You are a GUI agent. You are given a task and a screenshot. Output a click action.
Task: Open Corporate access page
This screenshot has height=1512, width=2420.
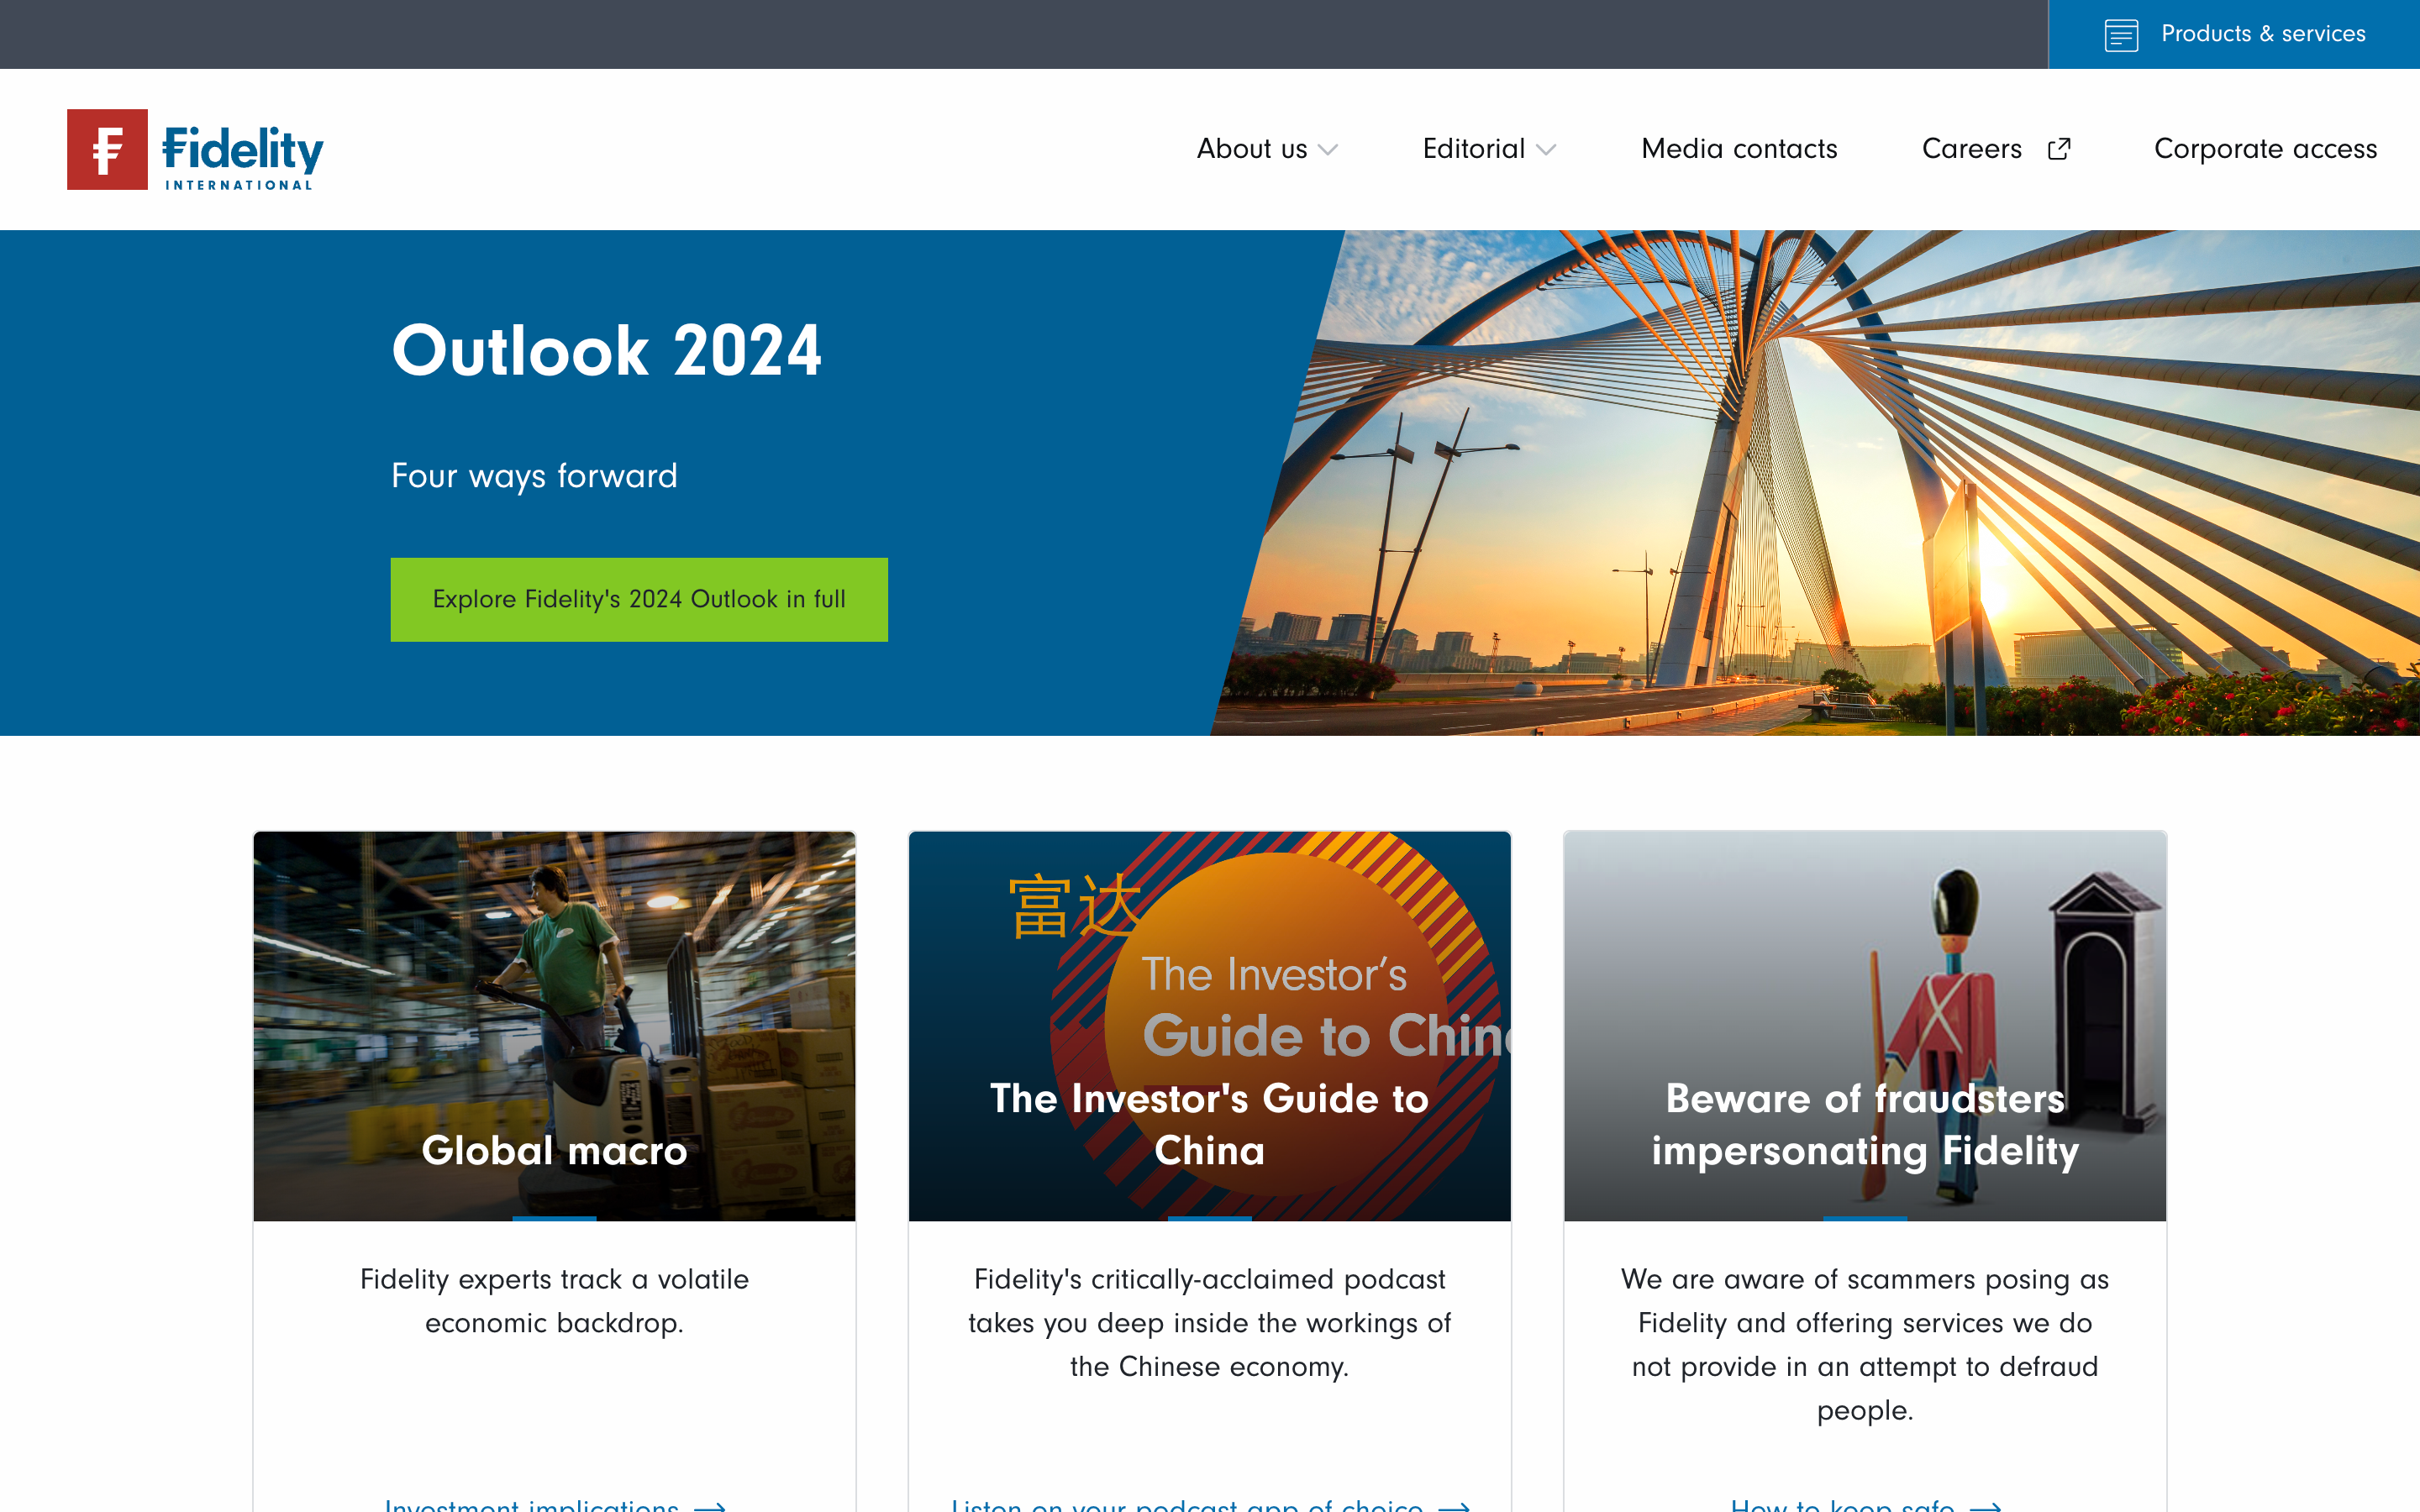point(2265,149)
